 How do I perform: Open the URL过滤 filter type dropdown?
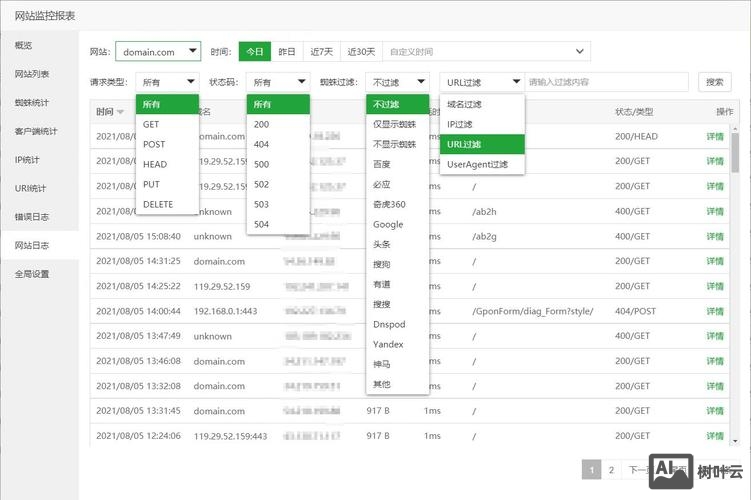(482, 82)
